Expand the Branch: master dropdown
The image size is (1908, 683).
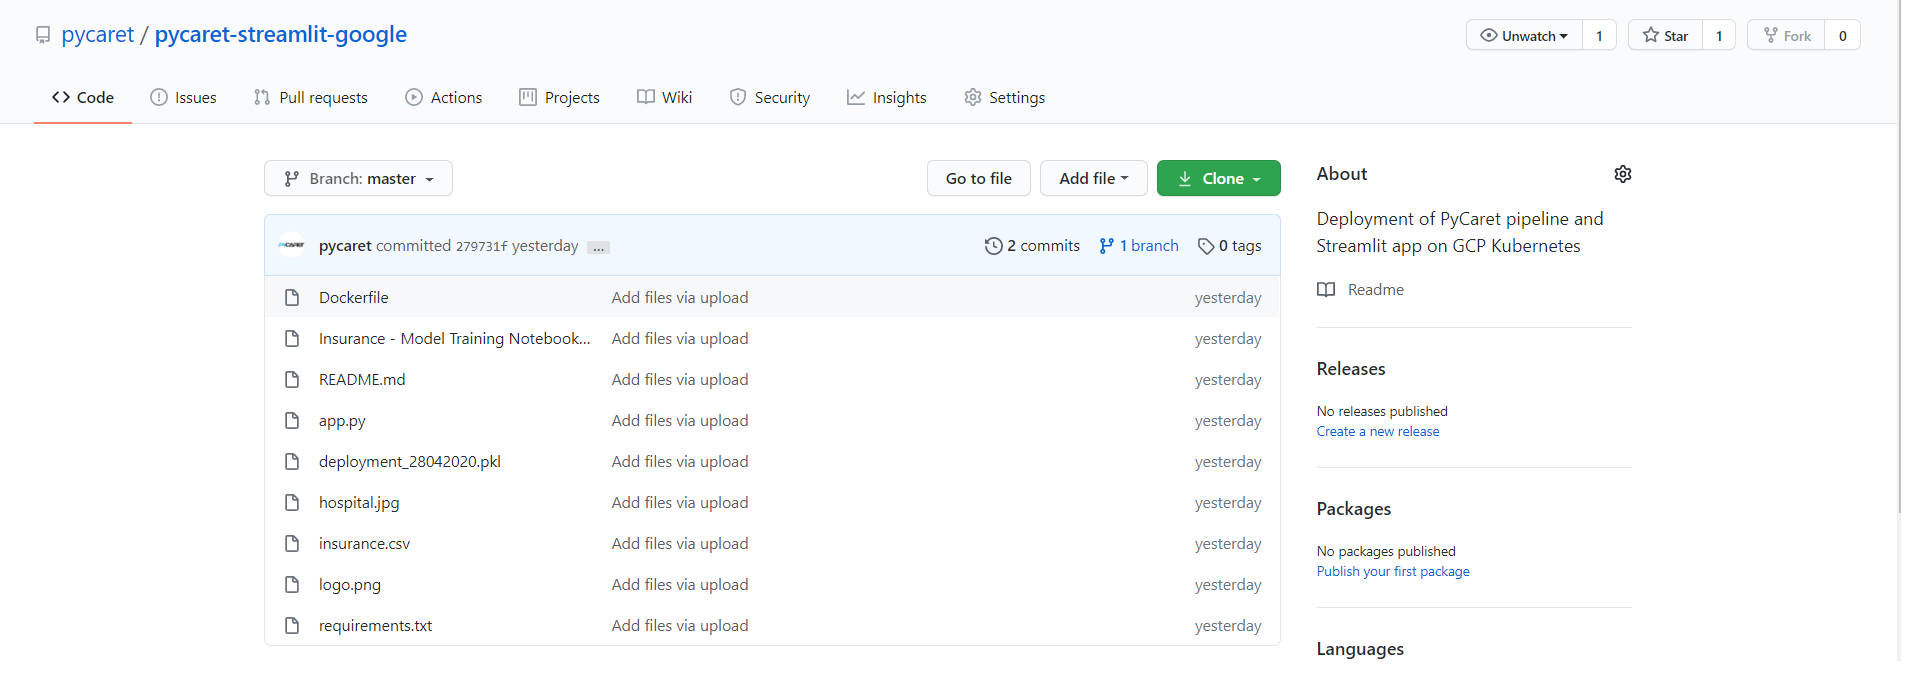[x=358, y=178]
